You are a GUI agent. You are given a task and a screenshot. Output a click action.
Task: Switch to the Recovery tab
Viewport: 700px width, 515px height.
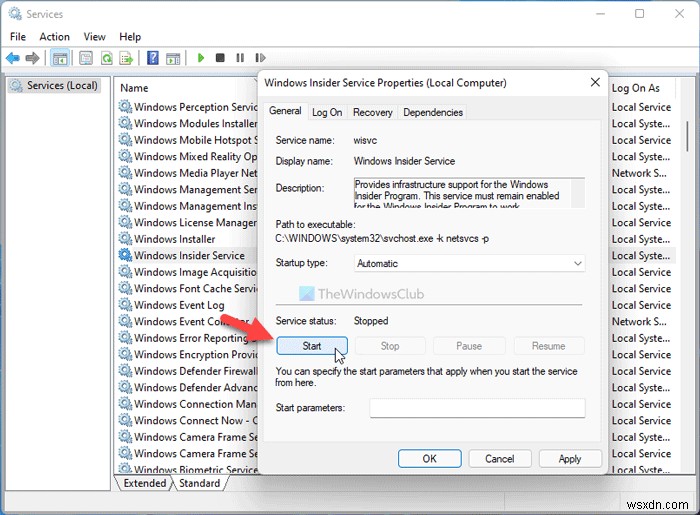[373, 112]
